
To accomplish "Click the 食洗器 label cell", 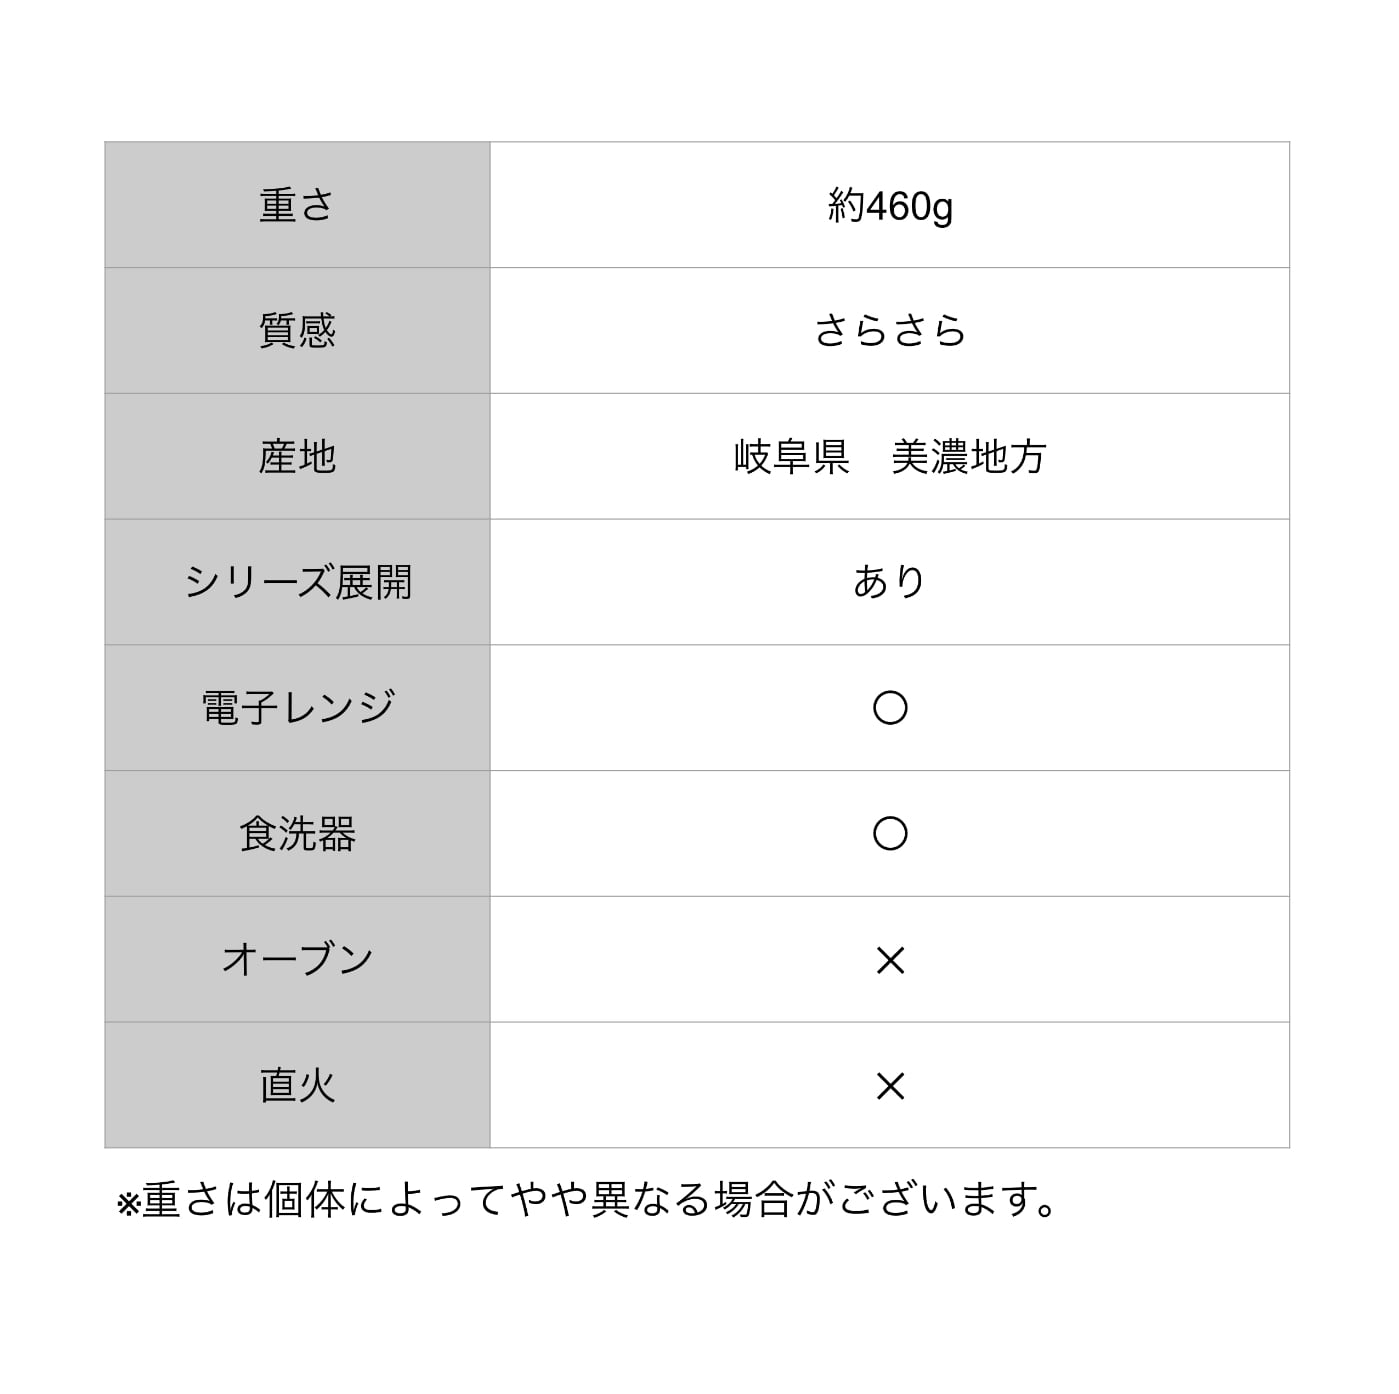I will click(297, 834).
